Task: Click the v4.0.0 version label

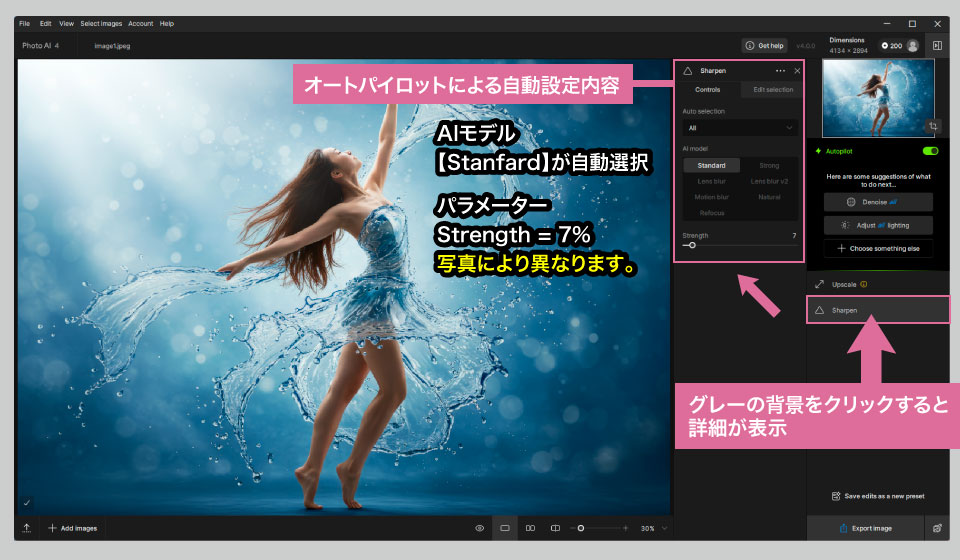Action: pyautogui.click(x=805, y=46)
